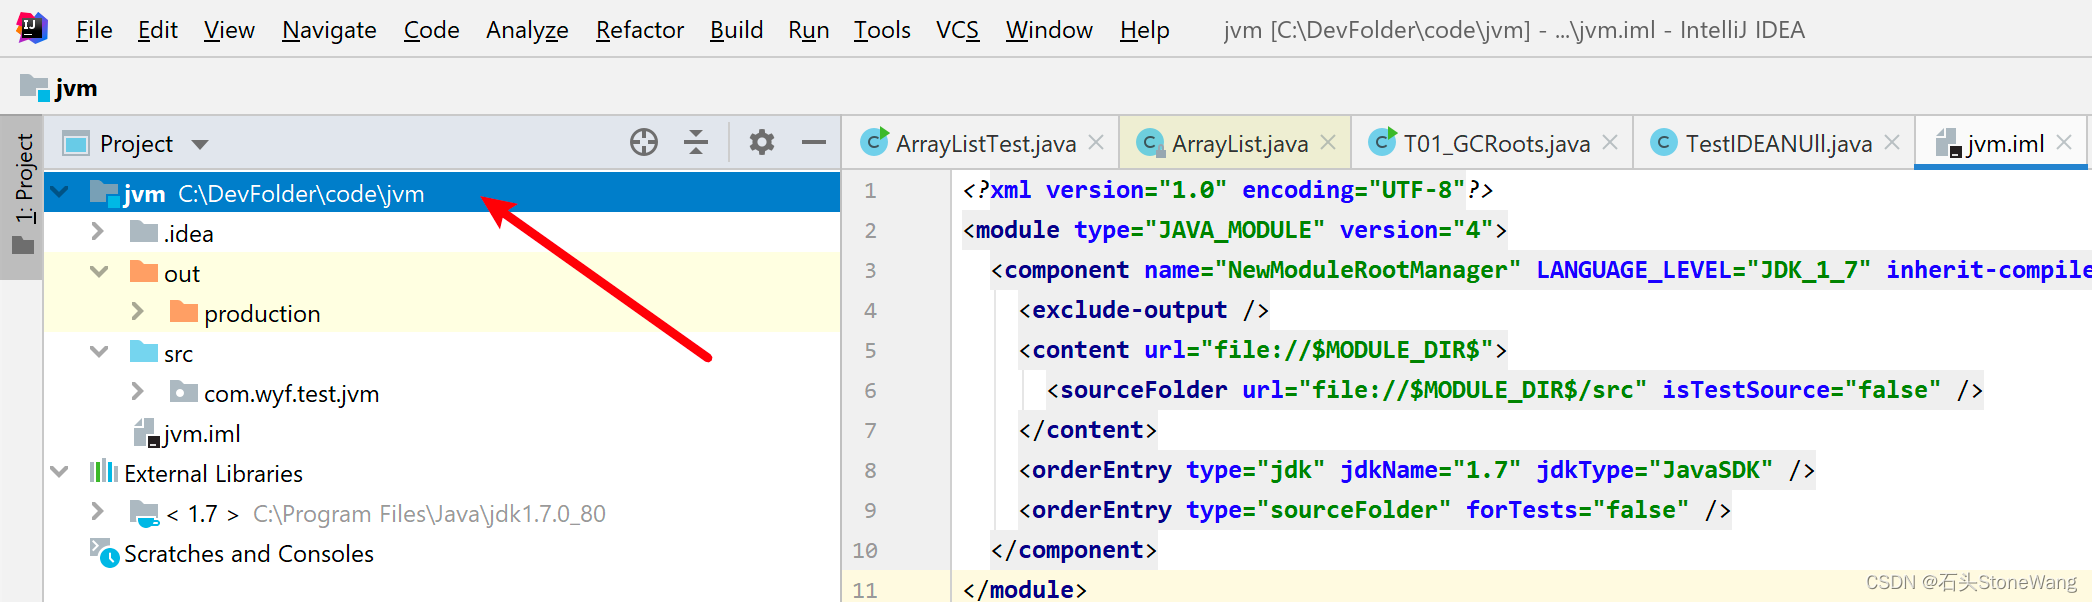Expand the production folder
Viewport: 2092px width, 602px height.
[x=138, y=312]
